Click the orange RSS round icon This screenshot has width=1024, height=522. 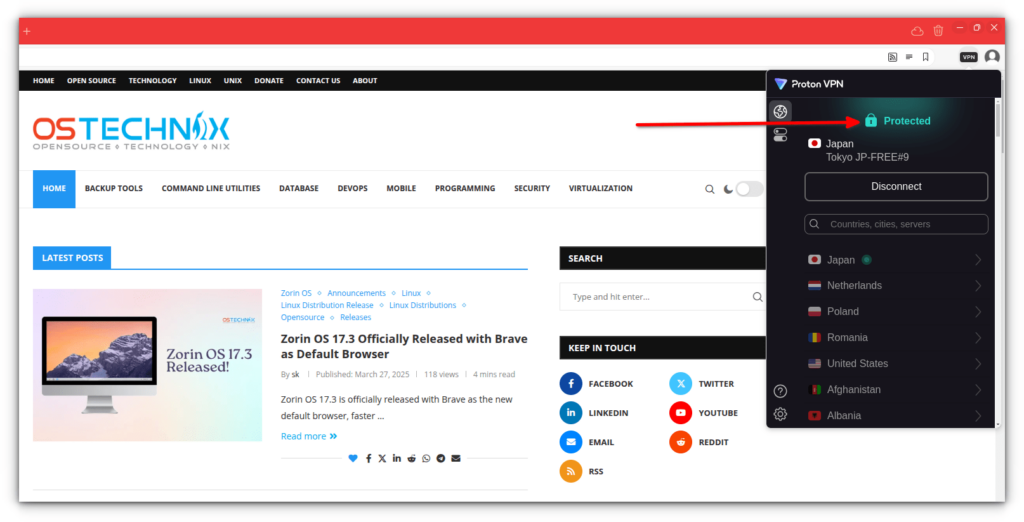pos(570,471)
